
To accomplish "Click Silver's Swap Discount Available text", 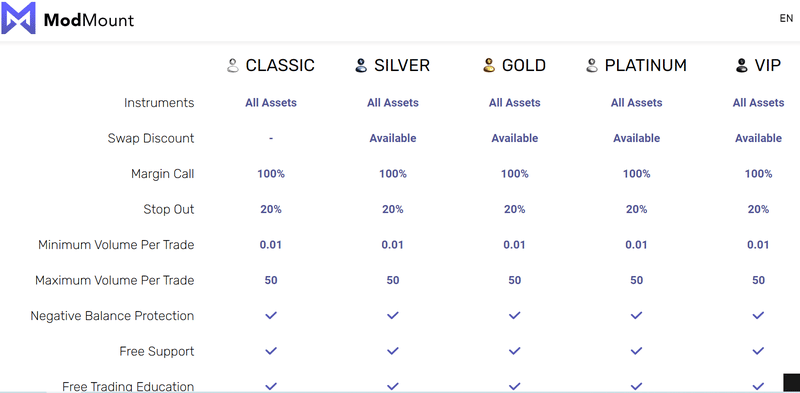I will (393, 138).
